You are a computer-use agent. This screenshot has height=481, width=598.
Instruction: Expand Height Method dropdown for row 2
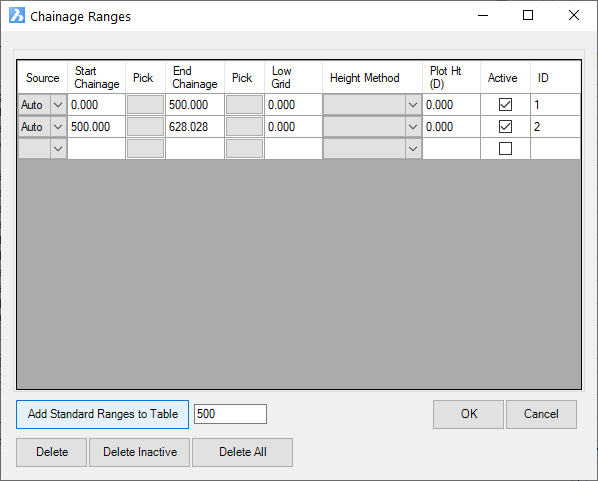point(413,127)
